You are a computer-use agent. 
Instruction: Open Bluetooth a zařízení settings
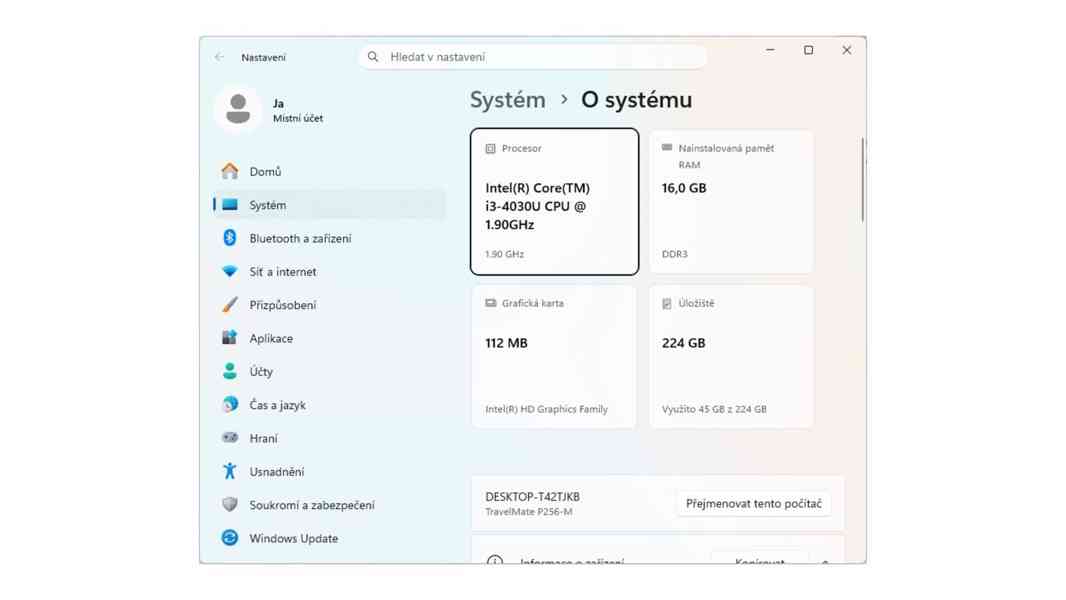329,238
